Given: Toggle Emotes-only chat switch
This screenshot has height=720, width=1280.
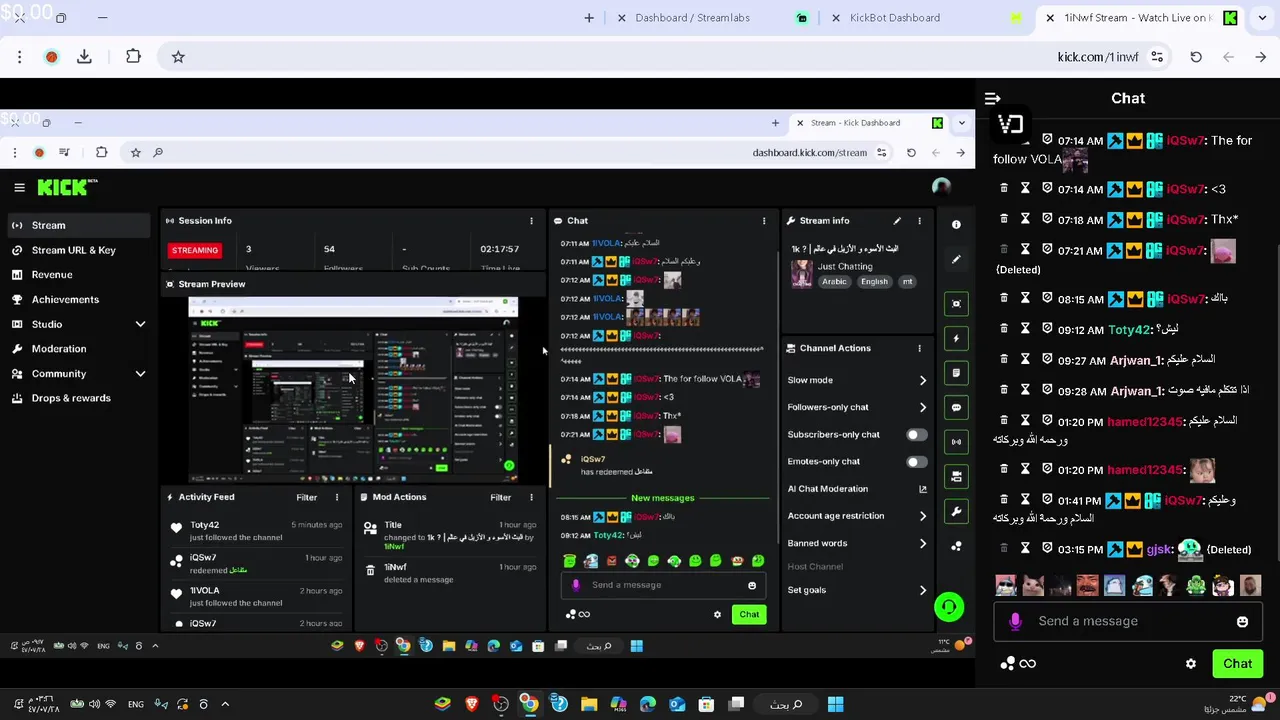Looking at the screenshot, I should pos(916,462).
